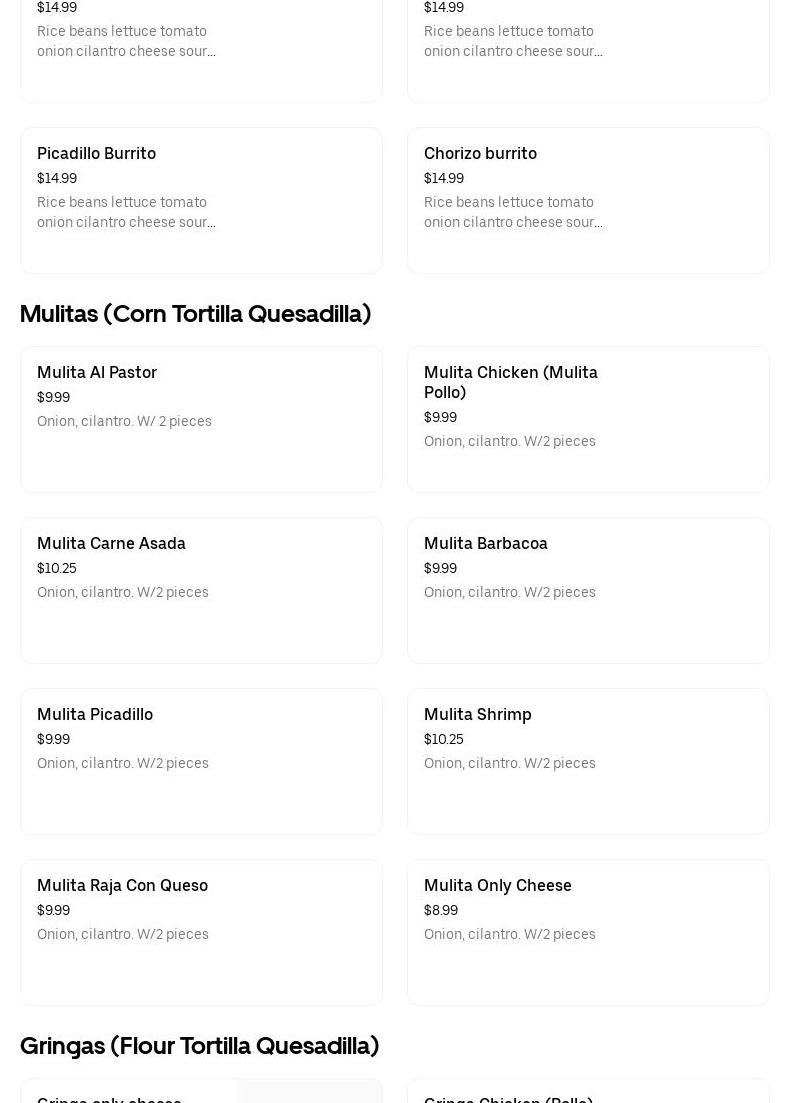
Task: Click the Chorizo burrito $14.99 price
Action: 444,179
